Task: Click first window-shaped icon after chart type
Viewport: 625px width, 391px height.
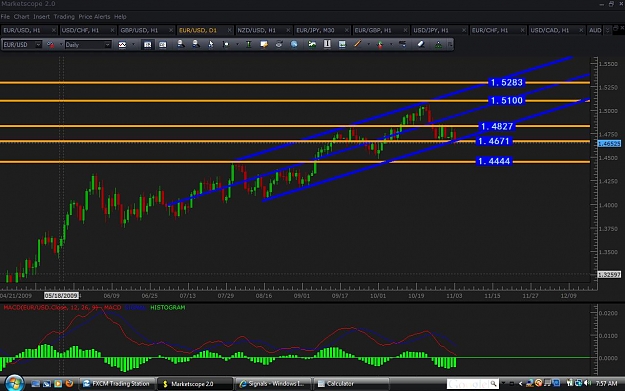Action: click(x=147, y=45)
